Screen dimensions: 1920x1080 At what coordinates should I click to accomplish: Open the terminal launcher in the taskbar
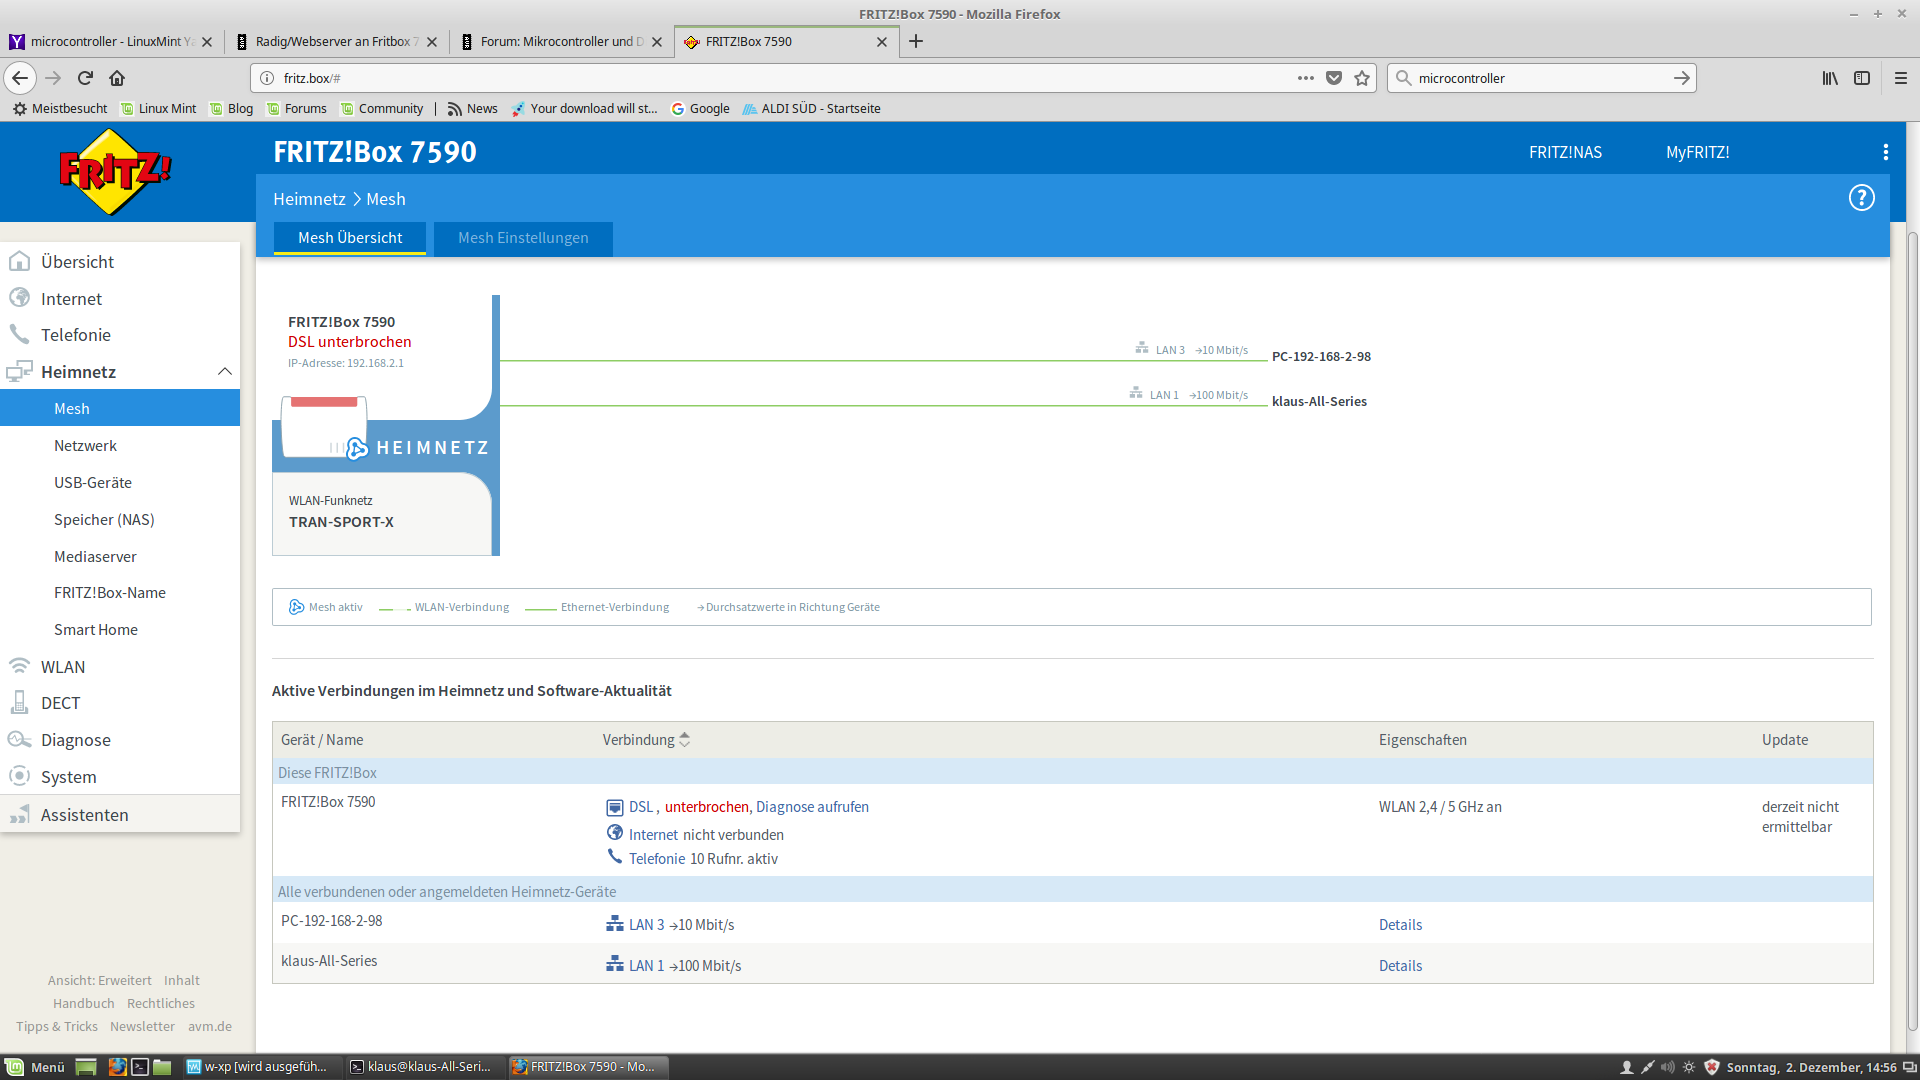[x=140, y=1067]
